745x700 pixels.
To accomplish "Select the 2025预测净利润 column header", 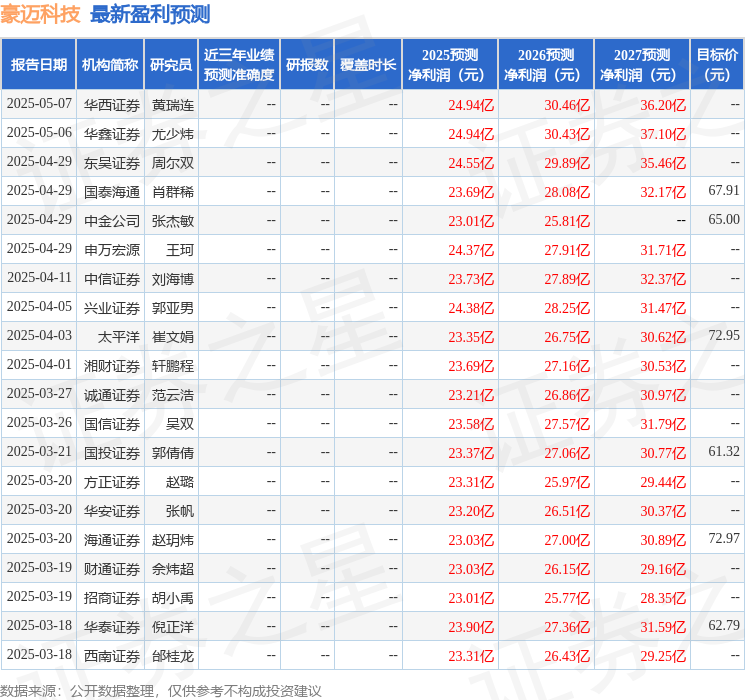I will click(450, 65).
